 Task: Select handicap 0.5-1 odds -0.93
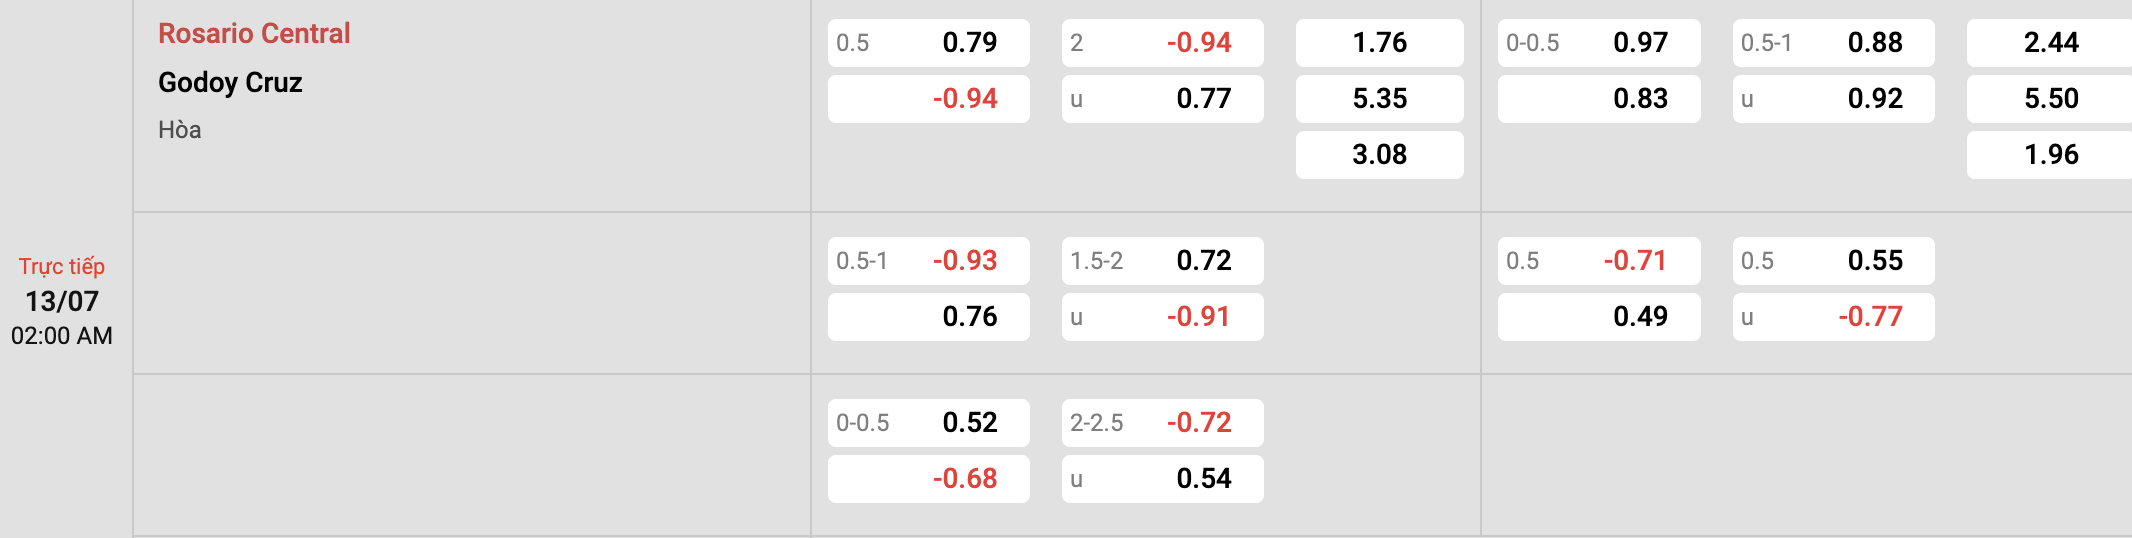pos(929,261)
